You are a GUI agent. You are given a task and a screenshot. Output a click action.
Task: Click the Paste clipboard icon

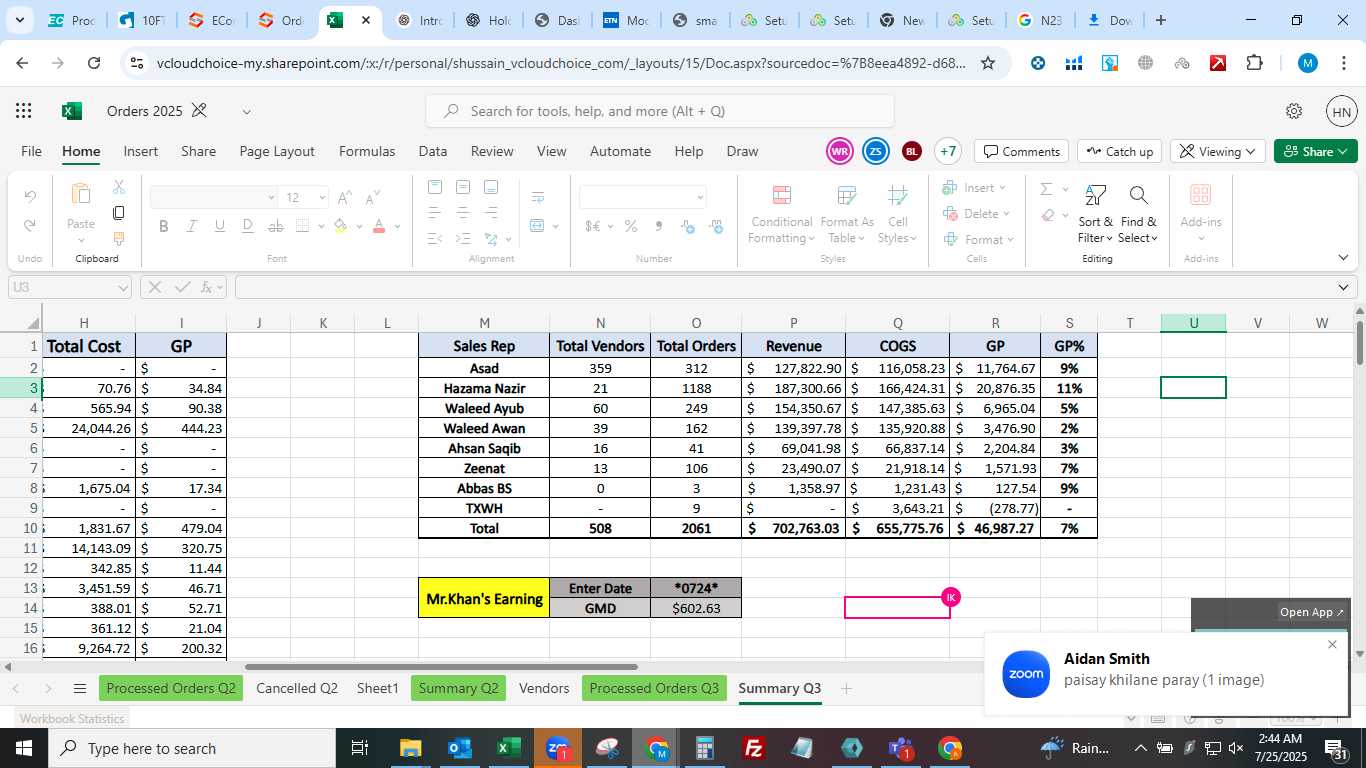tap(81, 194)
